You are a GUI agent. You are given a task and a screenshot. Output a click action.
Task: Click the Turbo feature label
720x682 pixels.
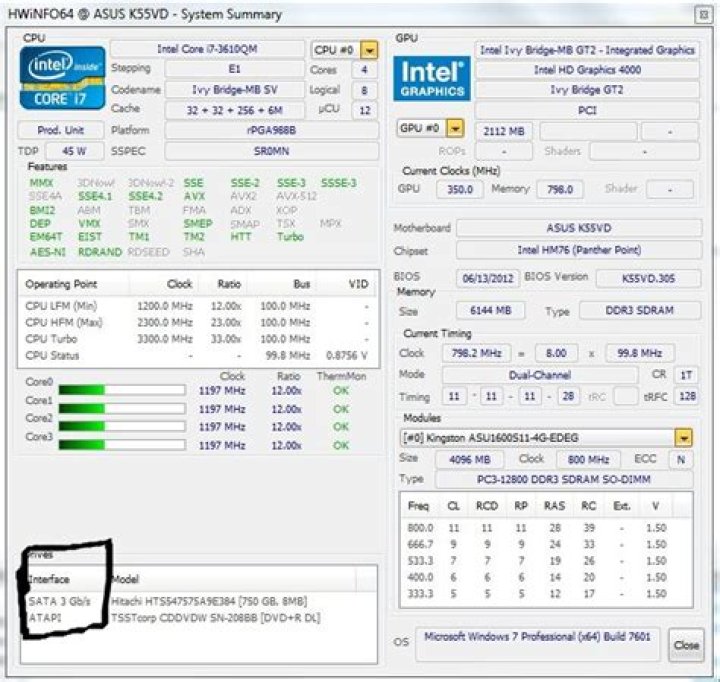tap(290, 237)
